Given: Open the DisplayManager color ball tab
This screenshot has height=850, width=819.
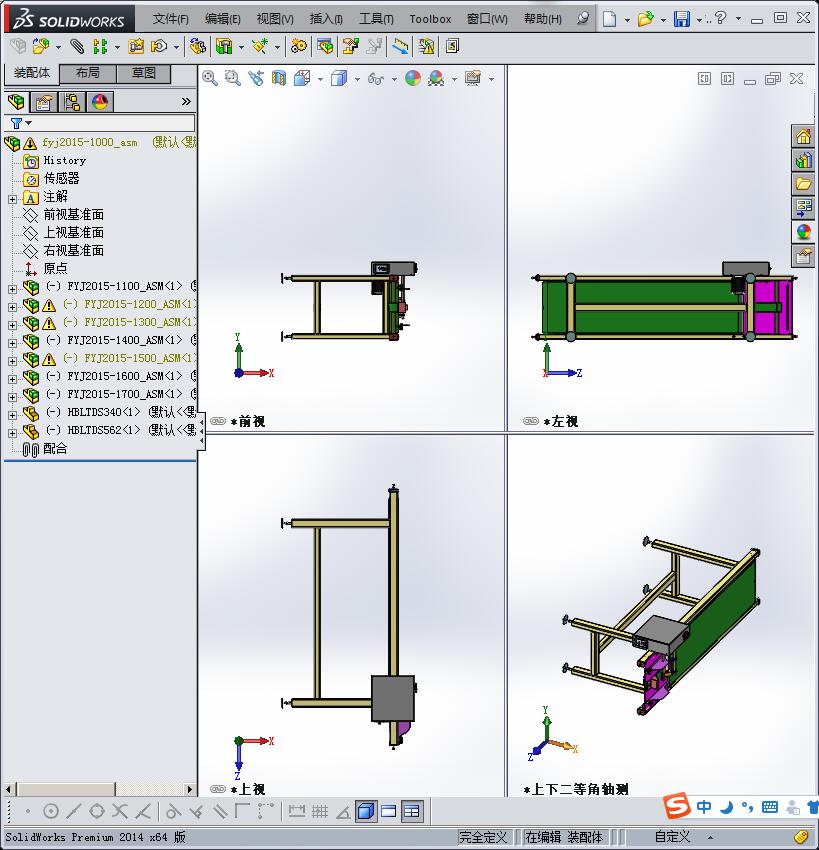Looking at the screenshot, I should [x=100, y=102].
